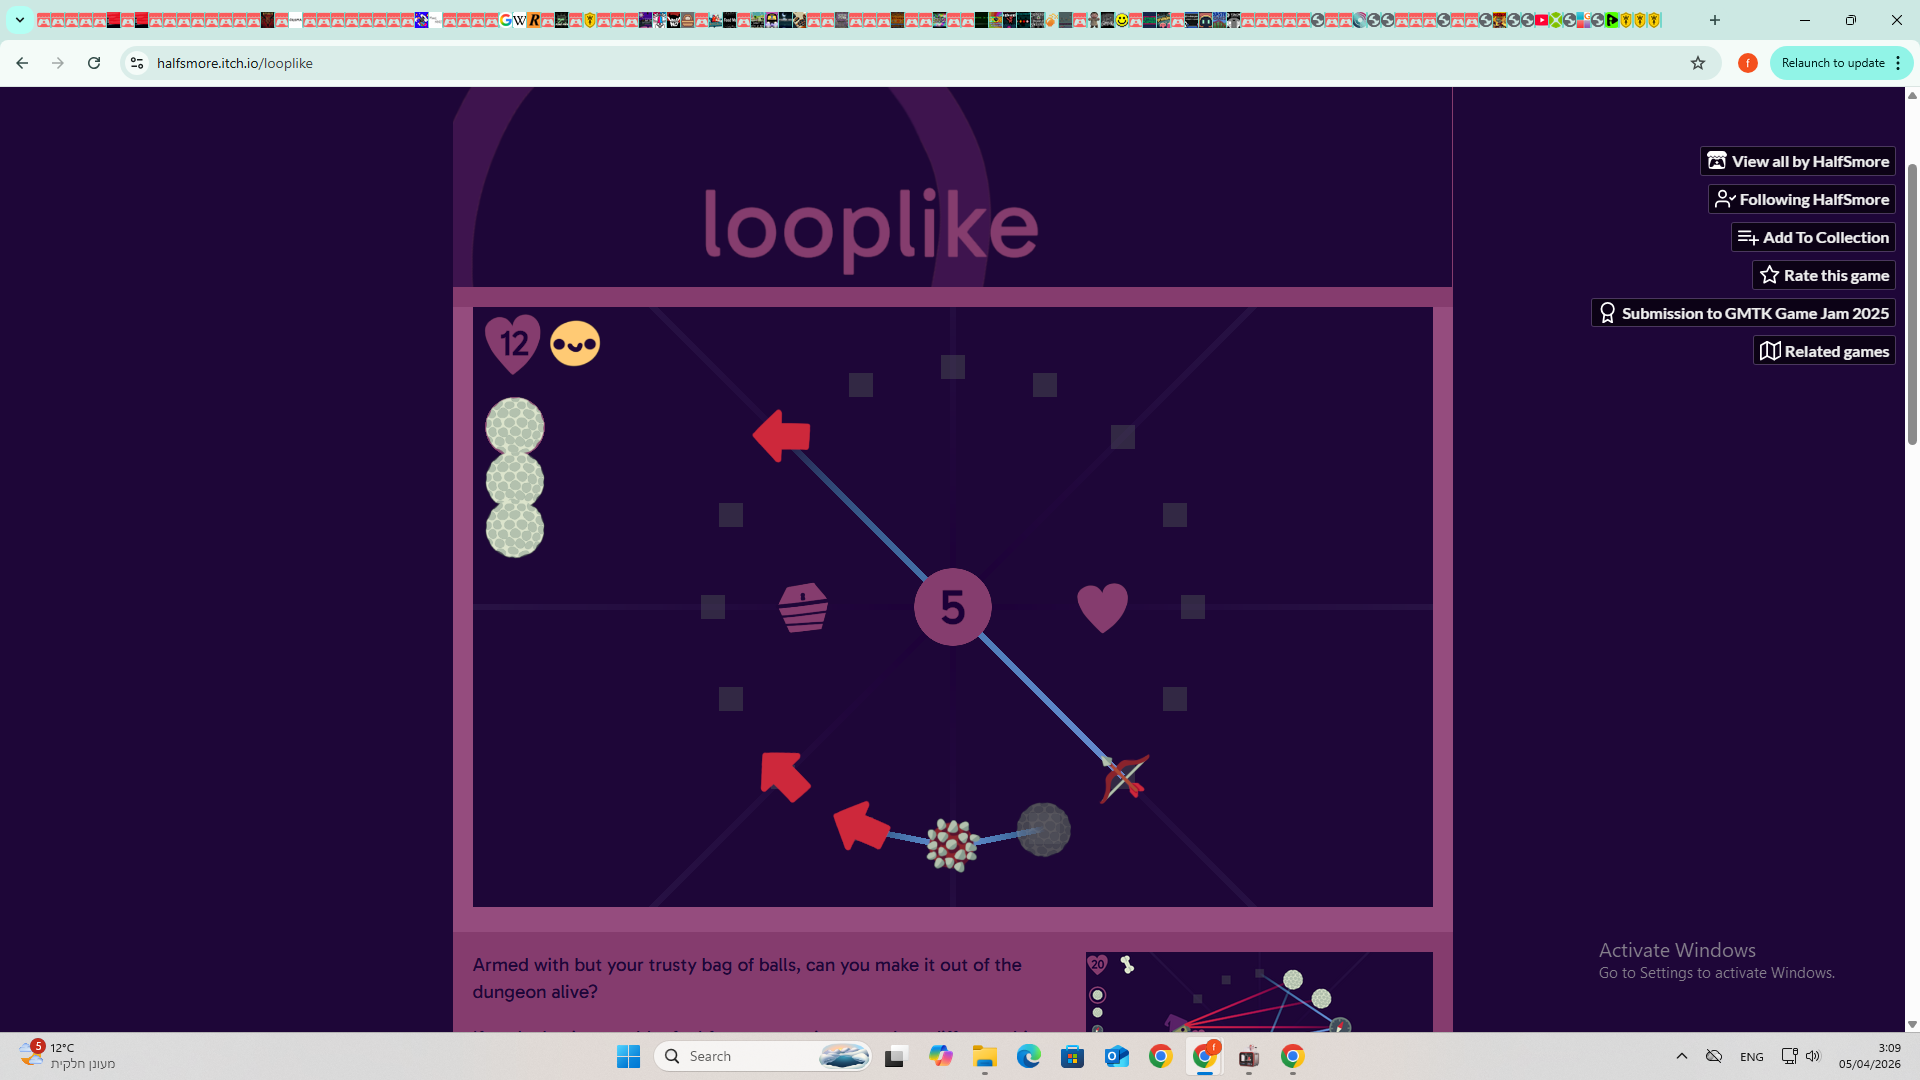Click the center circle showing 5
The image size is (1920, 1080).
coord(952,607)
